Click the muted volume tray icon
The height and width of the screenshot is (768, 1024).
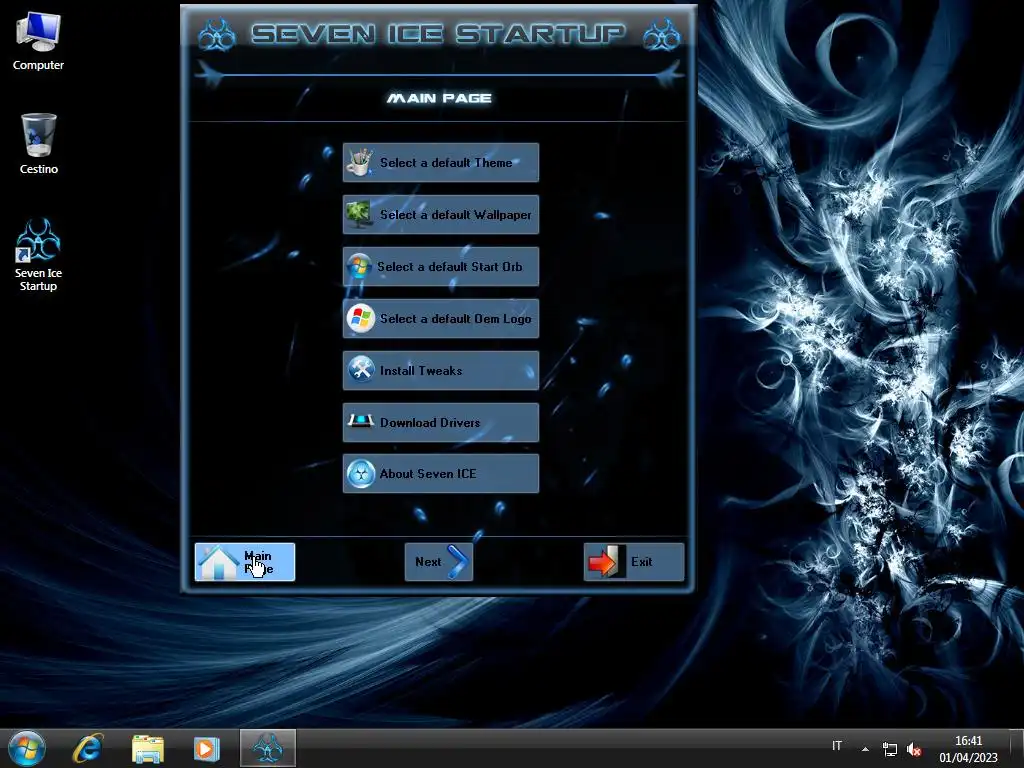(914, 750)
